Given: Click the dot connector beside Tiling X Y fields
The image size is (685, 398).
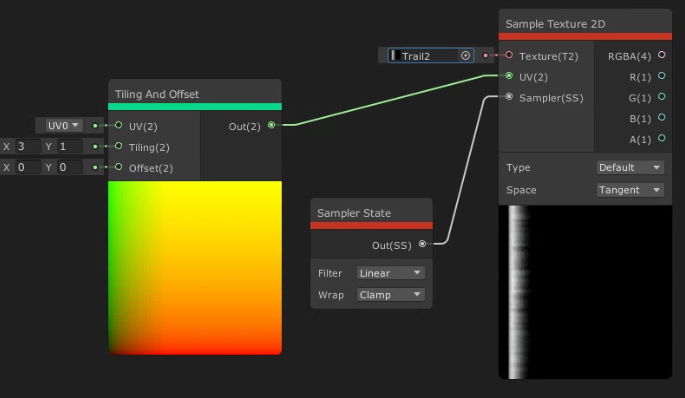Looking at the screenshot, I should pyautogui.click(x=95, y=146).
